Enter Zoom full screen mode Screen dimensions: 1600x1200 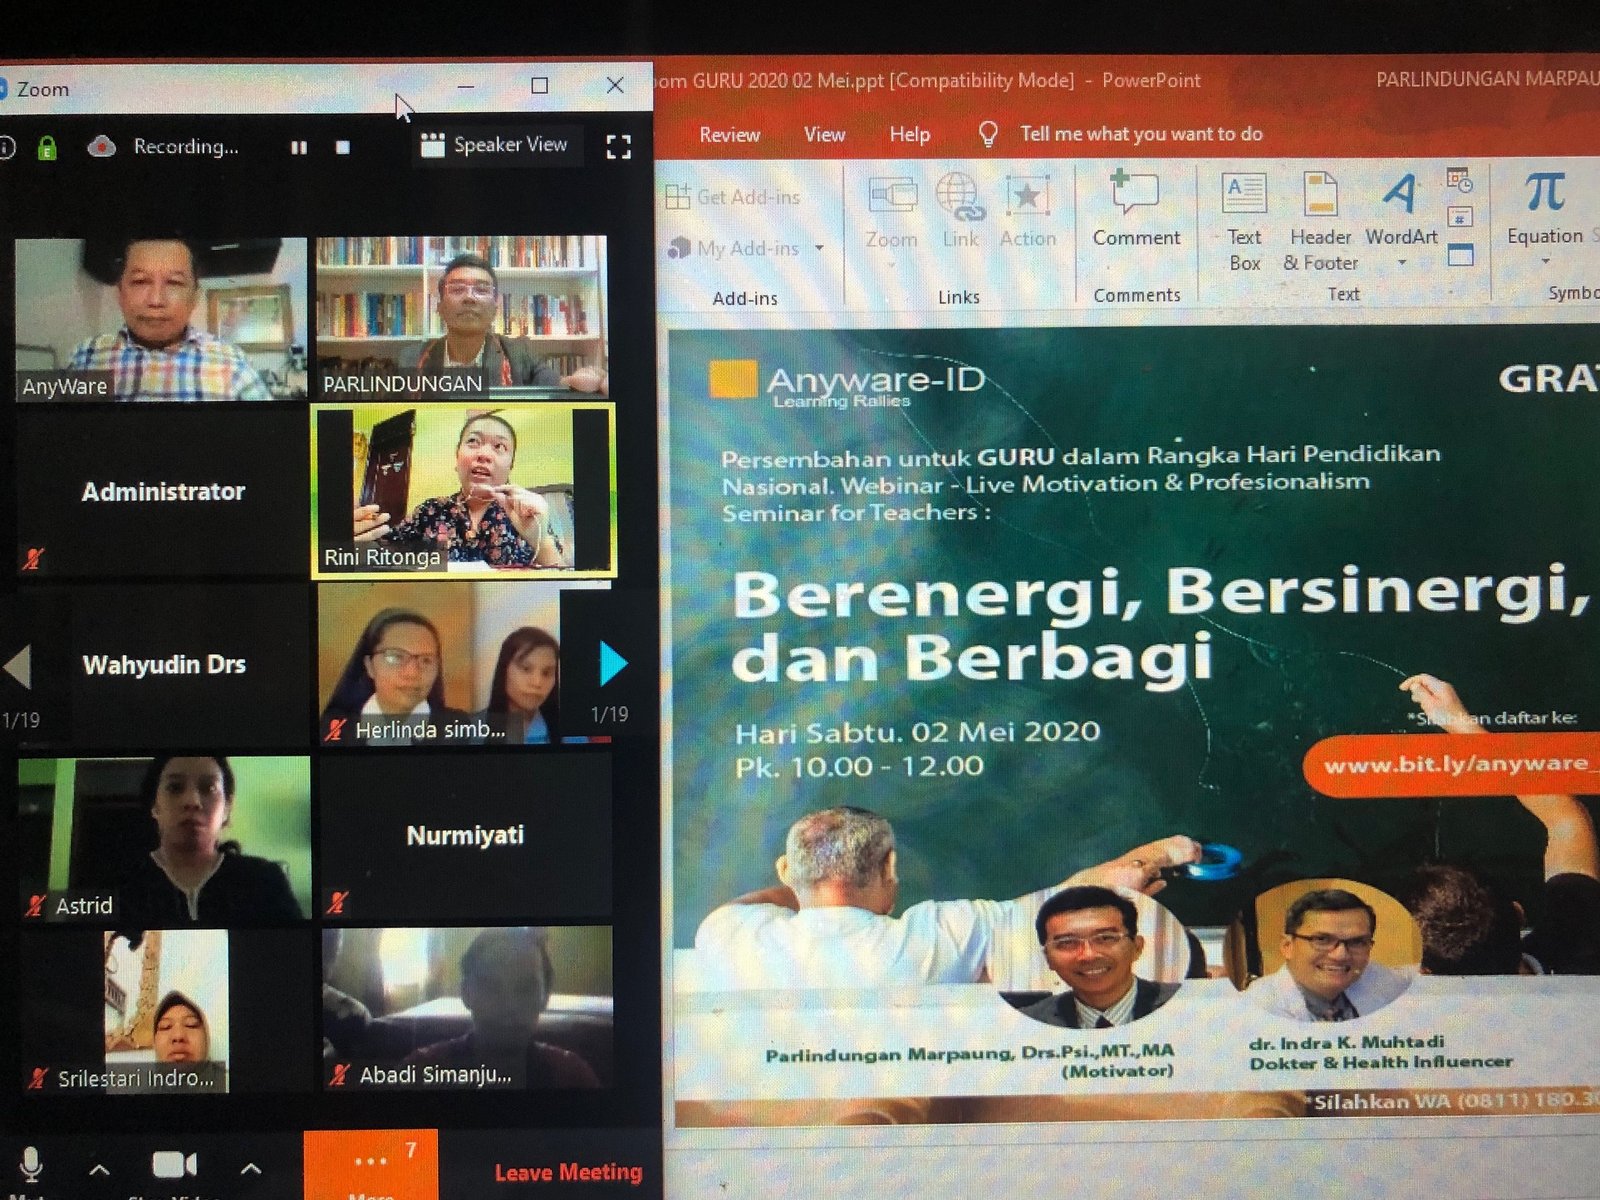pos(619,147)
